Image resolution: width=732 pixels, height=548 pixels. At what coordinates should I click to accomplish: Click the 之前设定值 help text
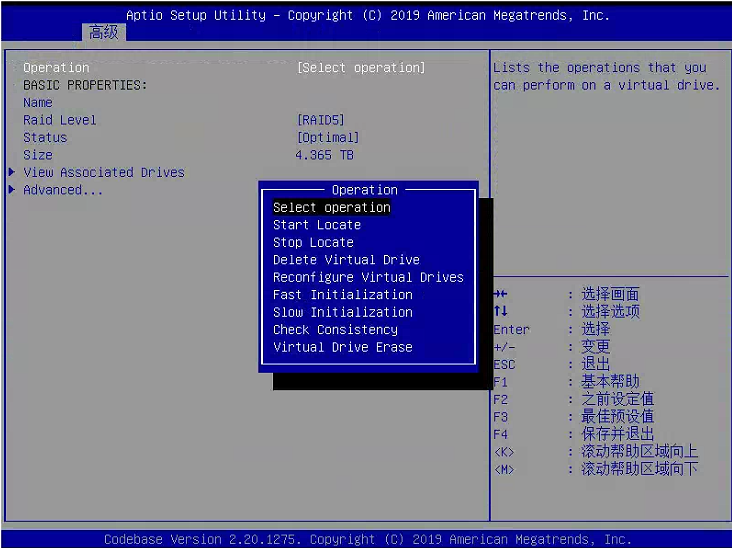coord(617,399)
